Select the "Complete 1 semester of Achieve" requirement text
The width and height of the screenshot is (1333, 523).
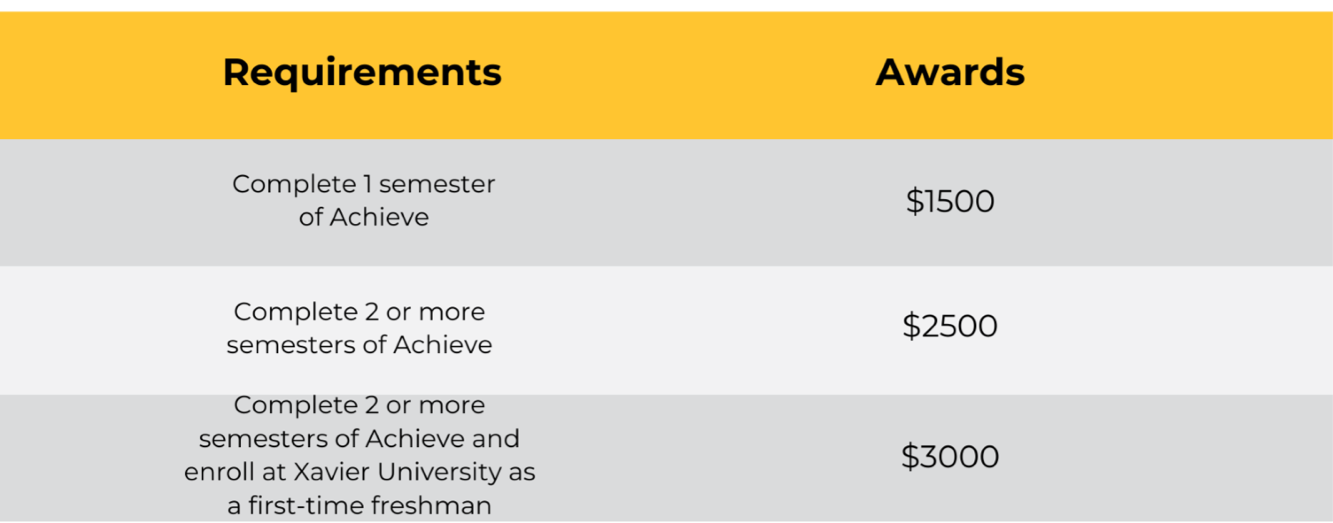coord(364,200)
